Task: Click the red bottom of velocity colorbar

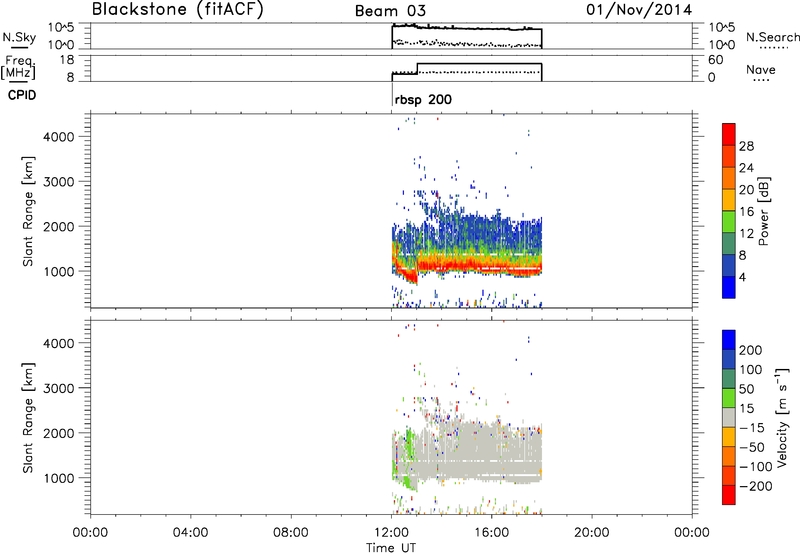Action: pyautogui.click(x=729, y=495)
